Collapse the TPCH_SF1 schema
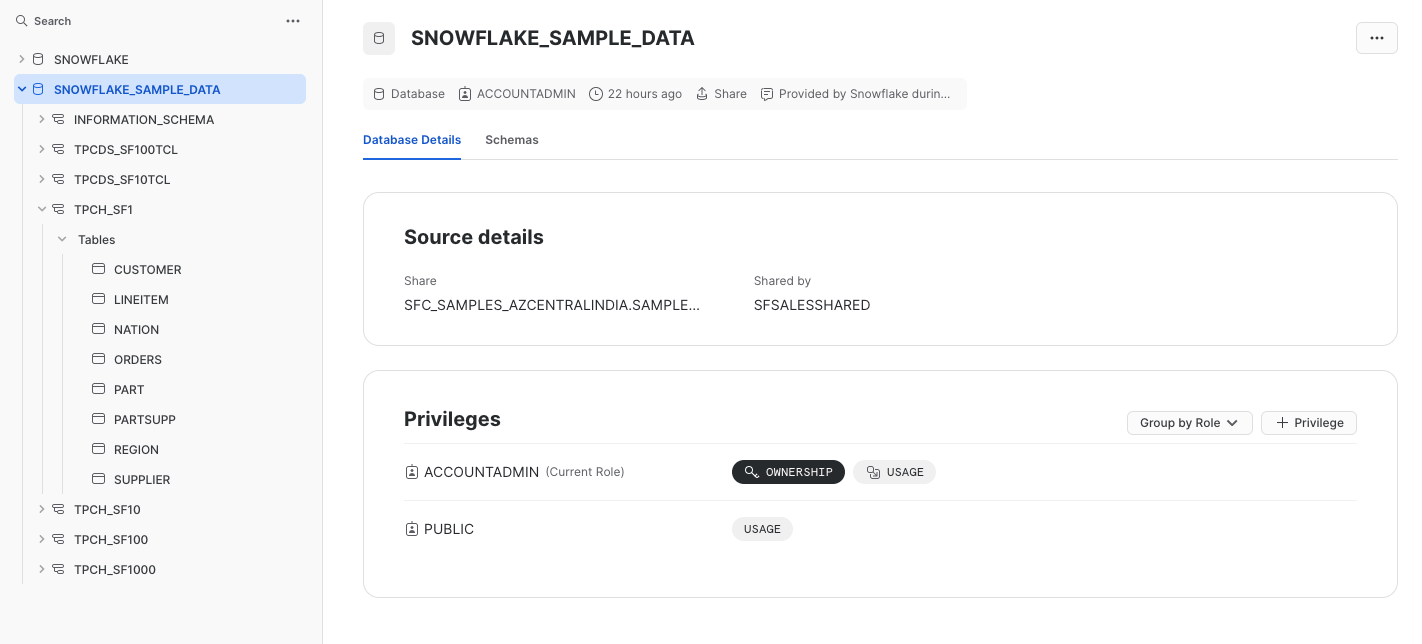The width and height of the screenshot is (1422, 644). coord(42,209)
